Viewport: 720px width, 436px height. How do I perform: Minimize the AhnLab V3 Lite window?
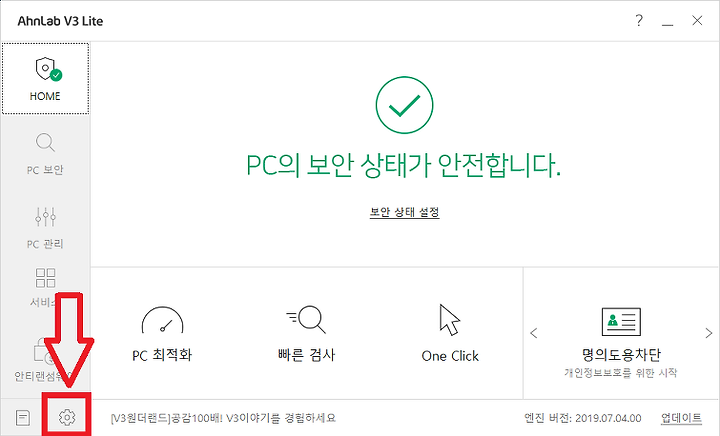coord(667,22)
